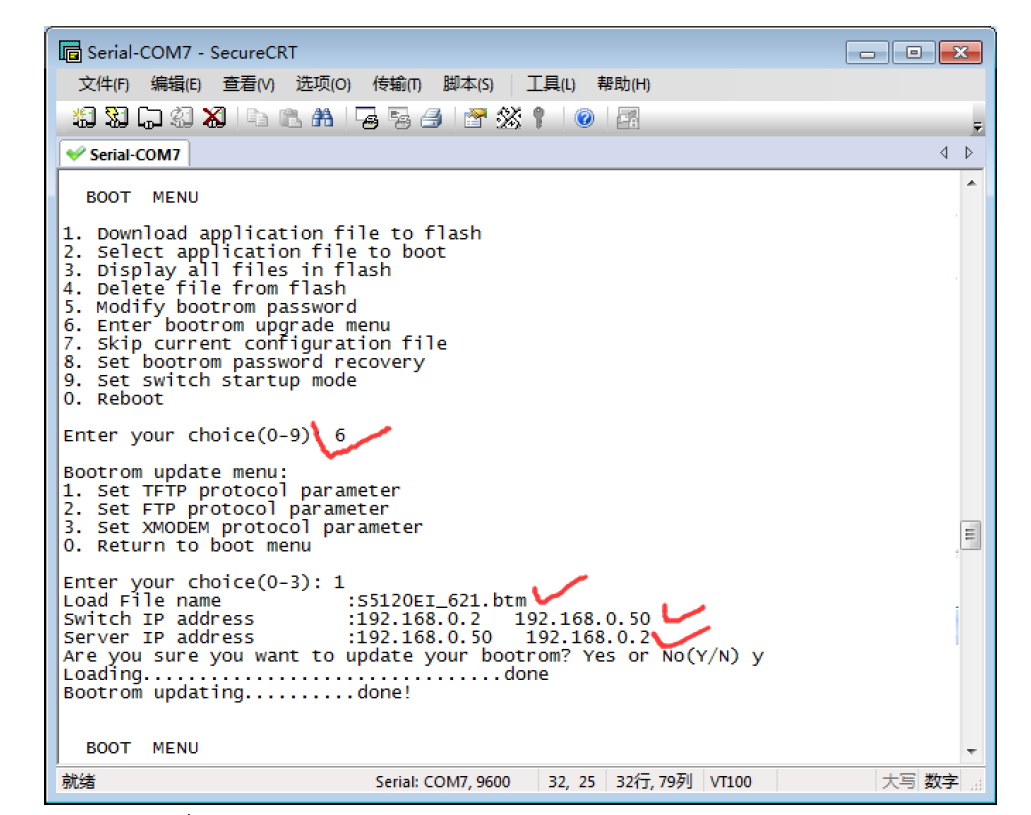Click 'Display all files in flash' line
1031x815 pixels.
pos(227,270)
